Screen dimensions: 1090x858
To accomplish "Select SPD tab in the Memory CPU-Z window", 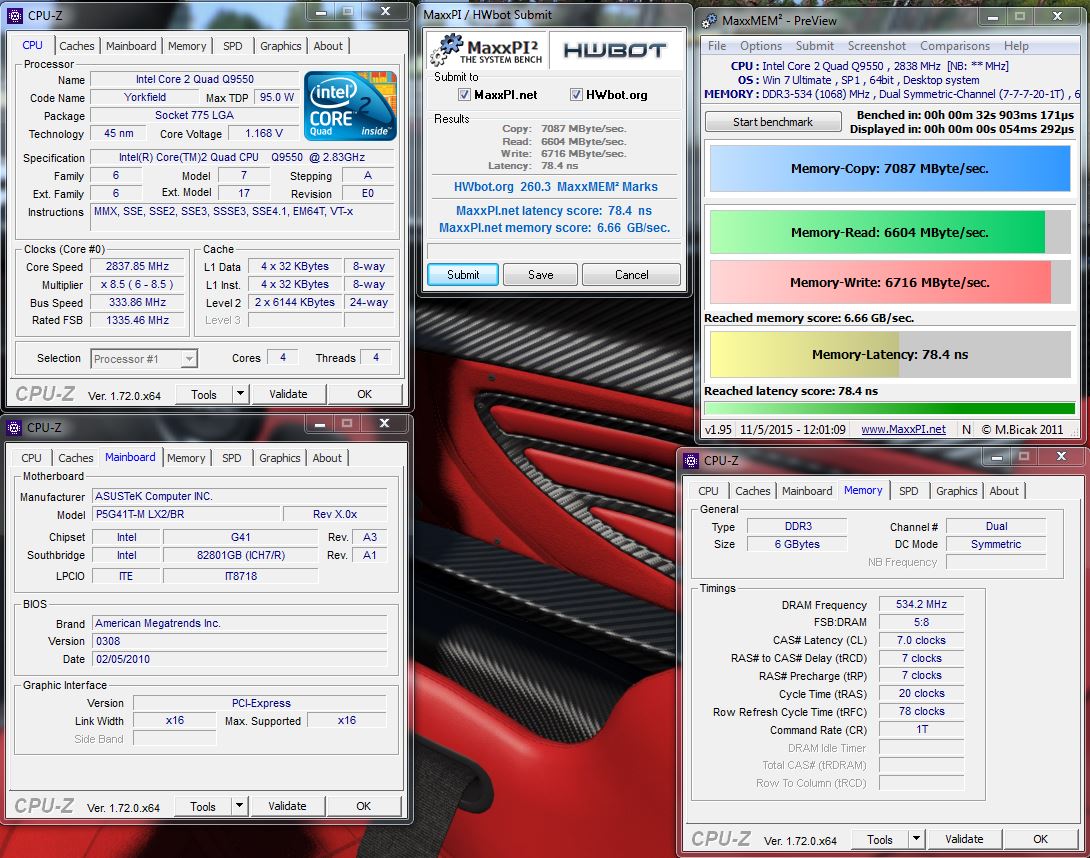I will [x=909, y=491].
